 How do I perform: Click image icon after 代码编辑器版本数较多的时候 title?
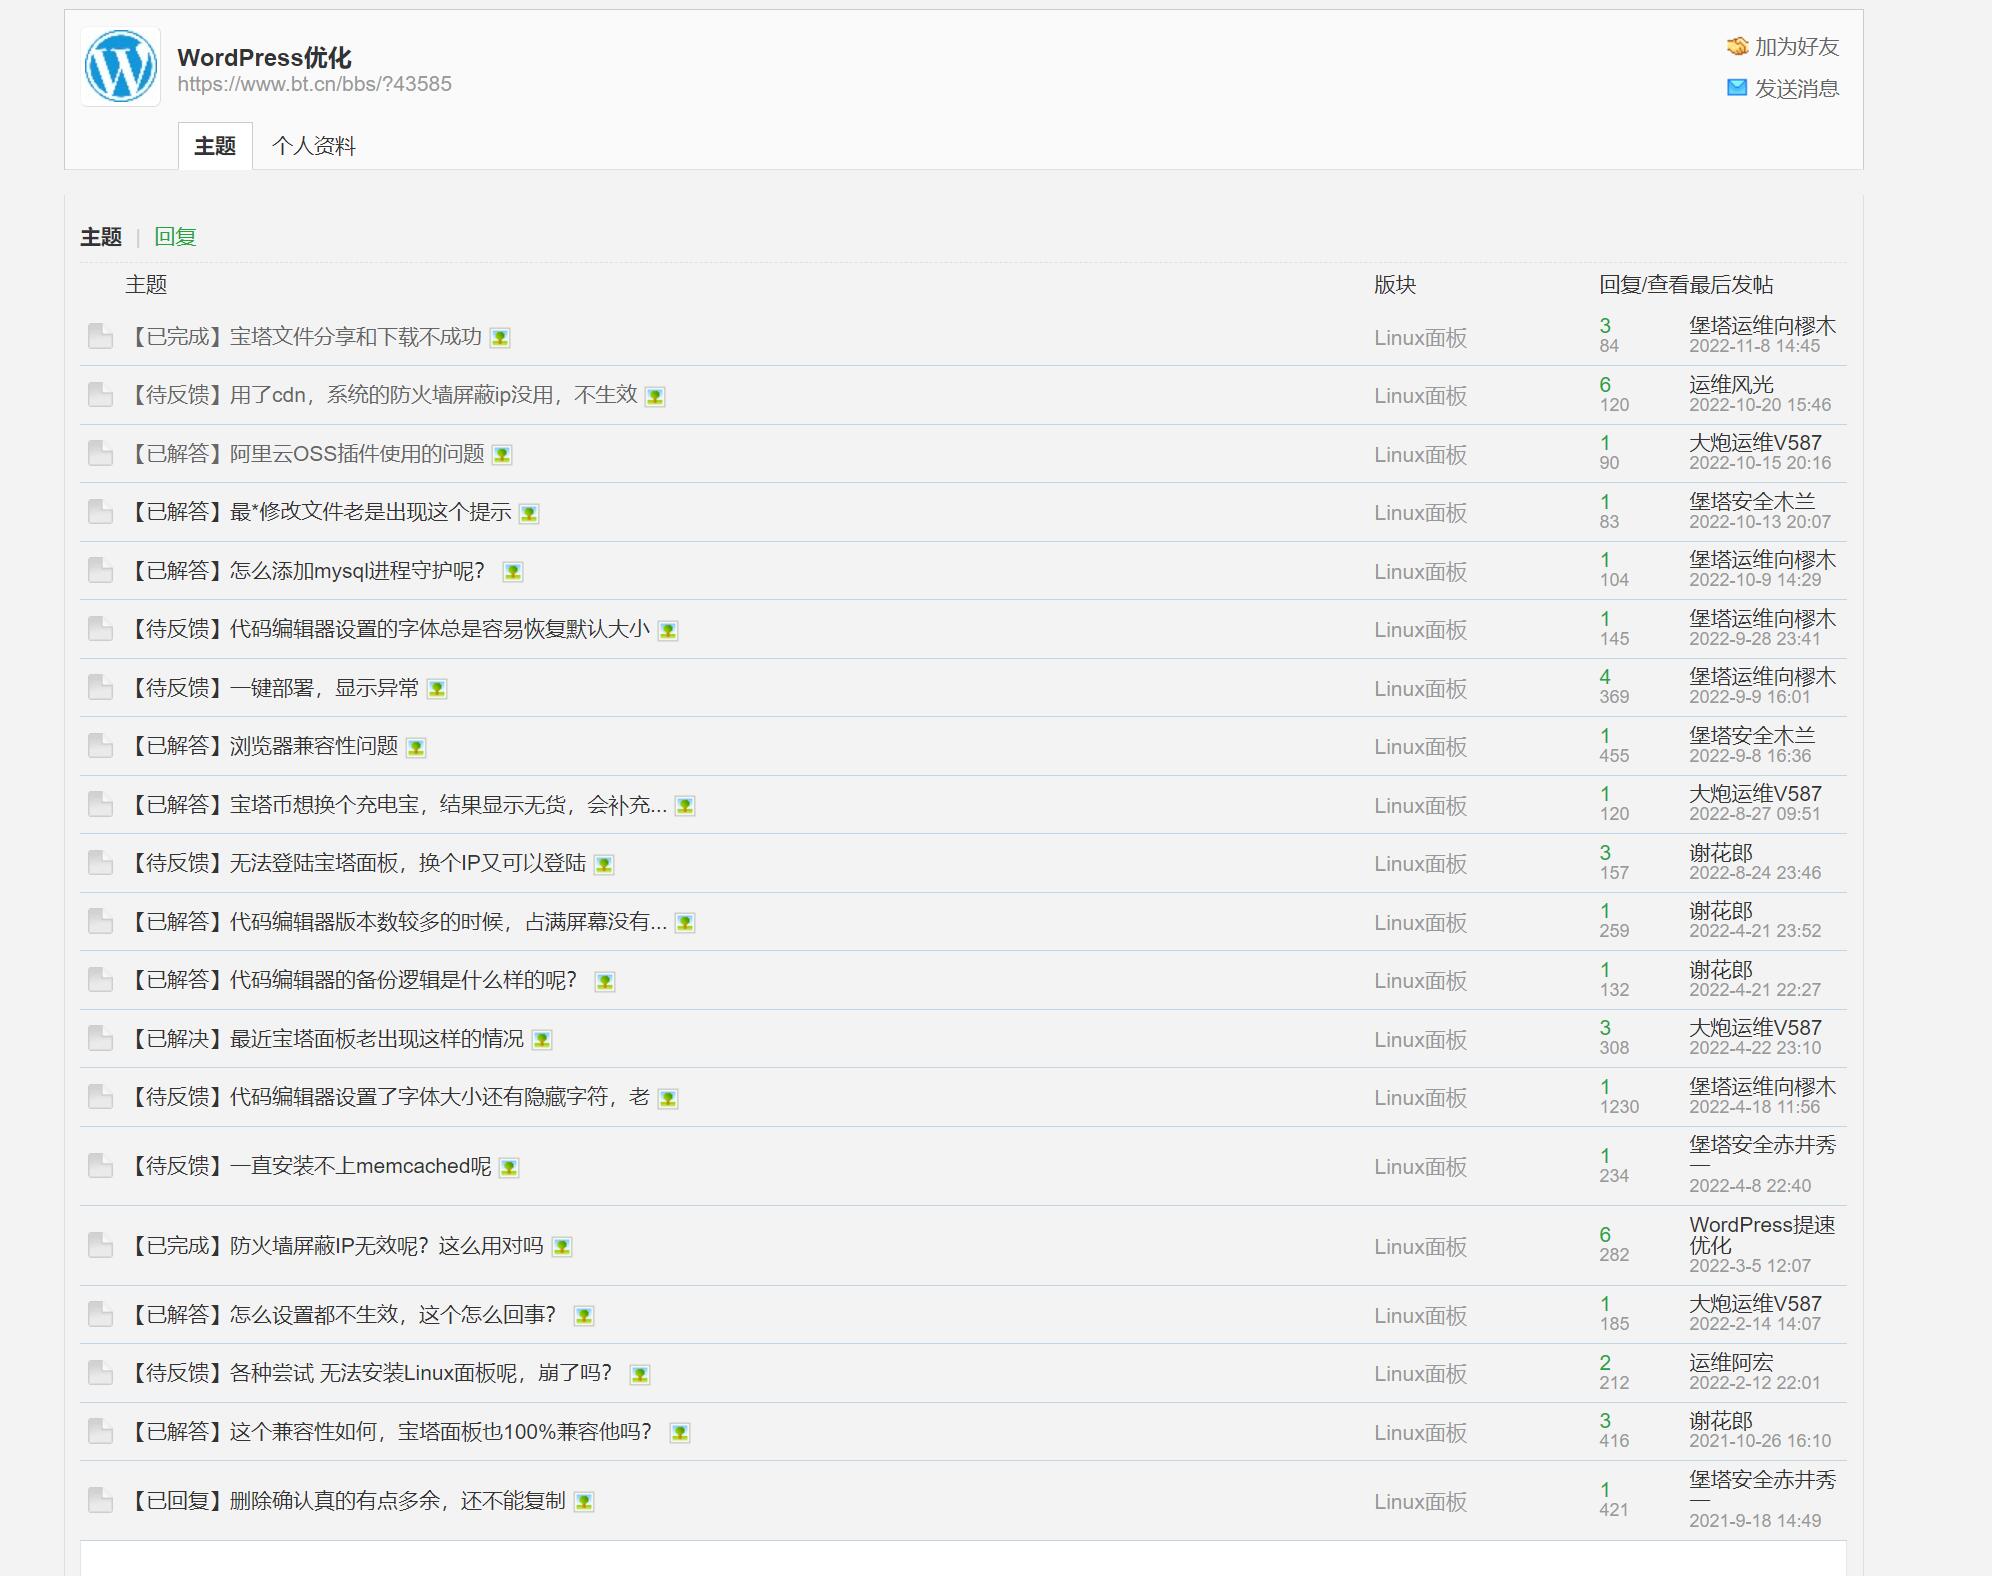[685, 923]
